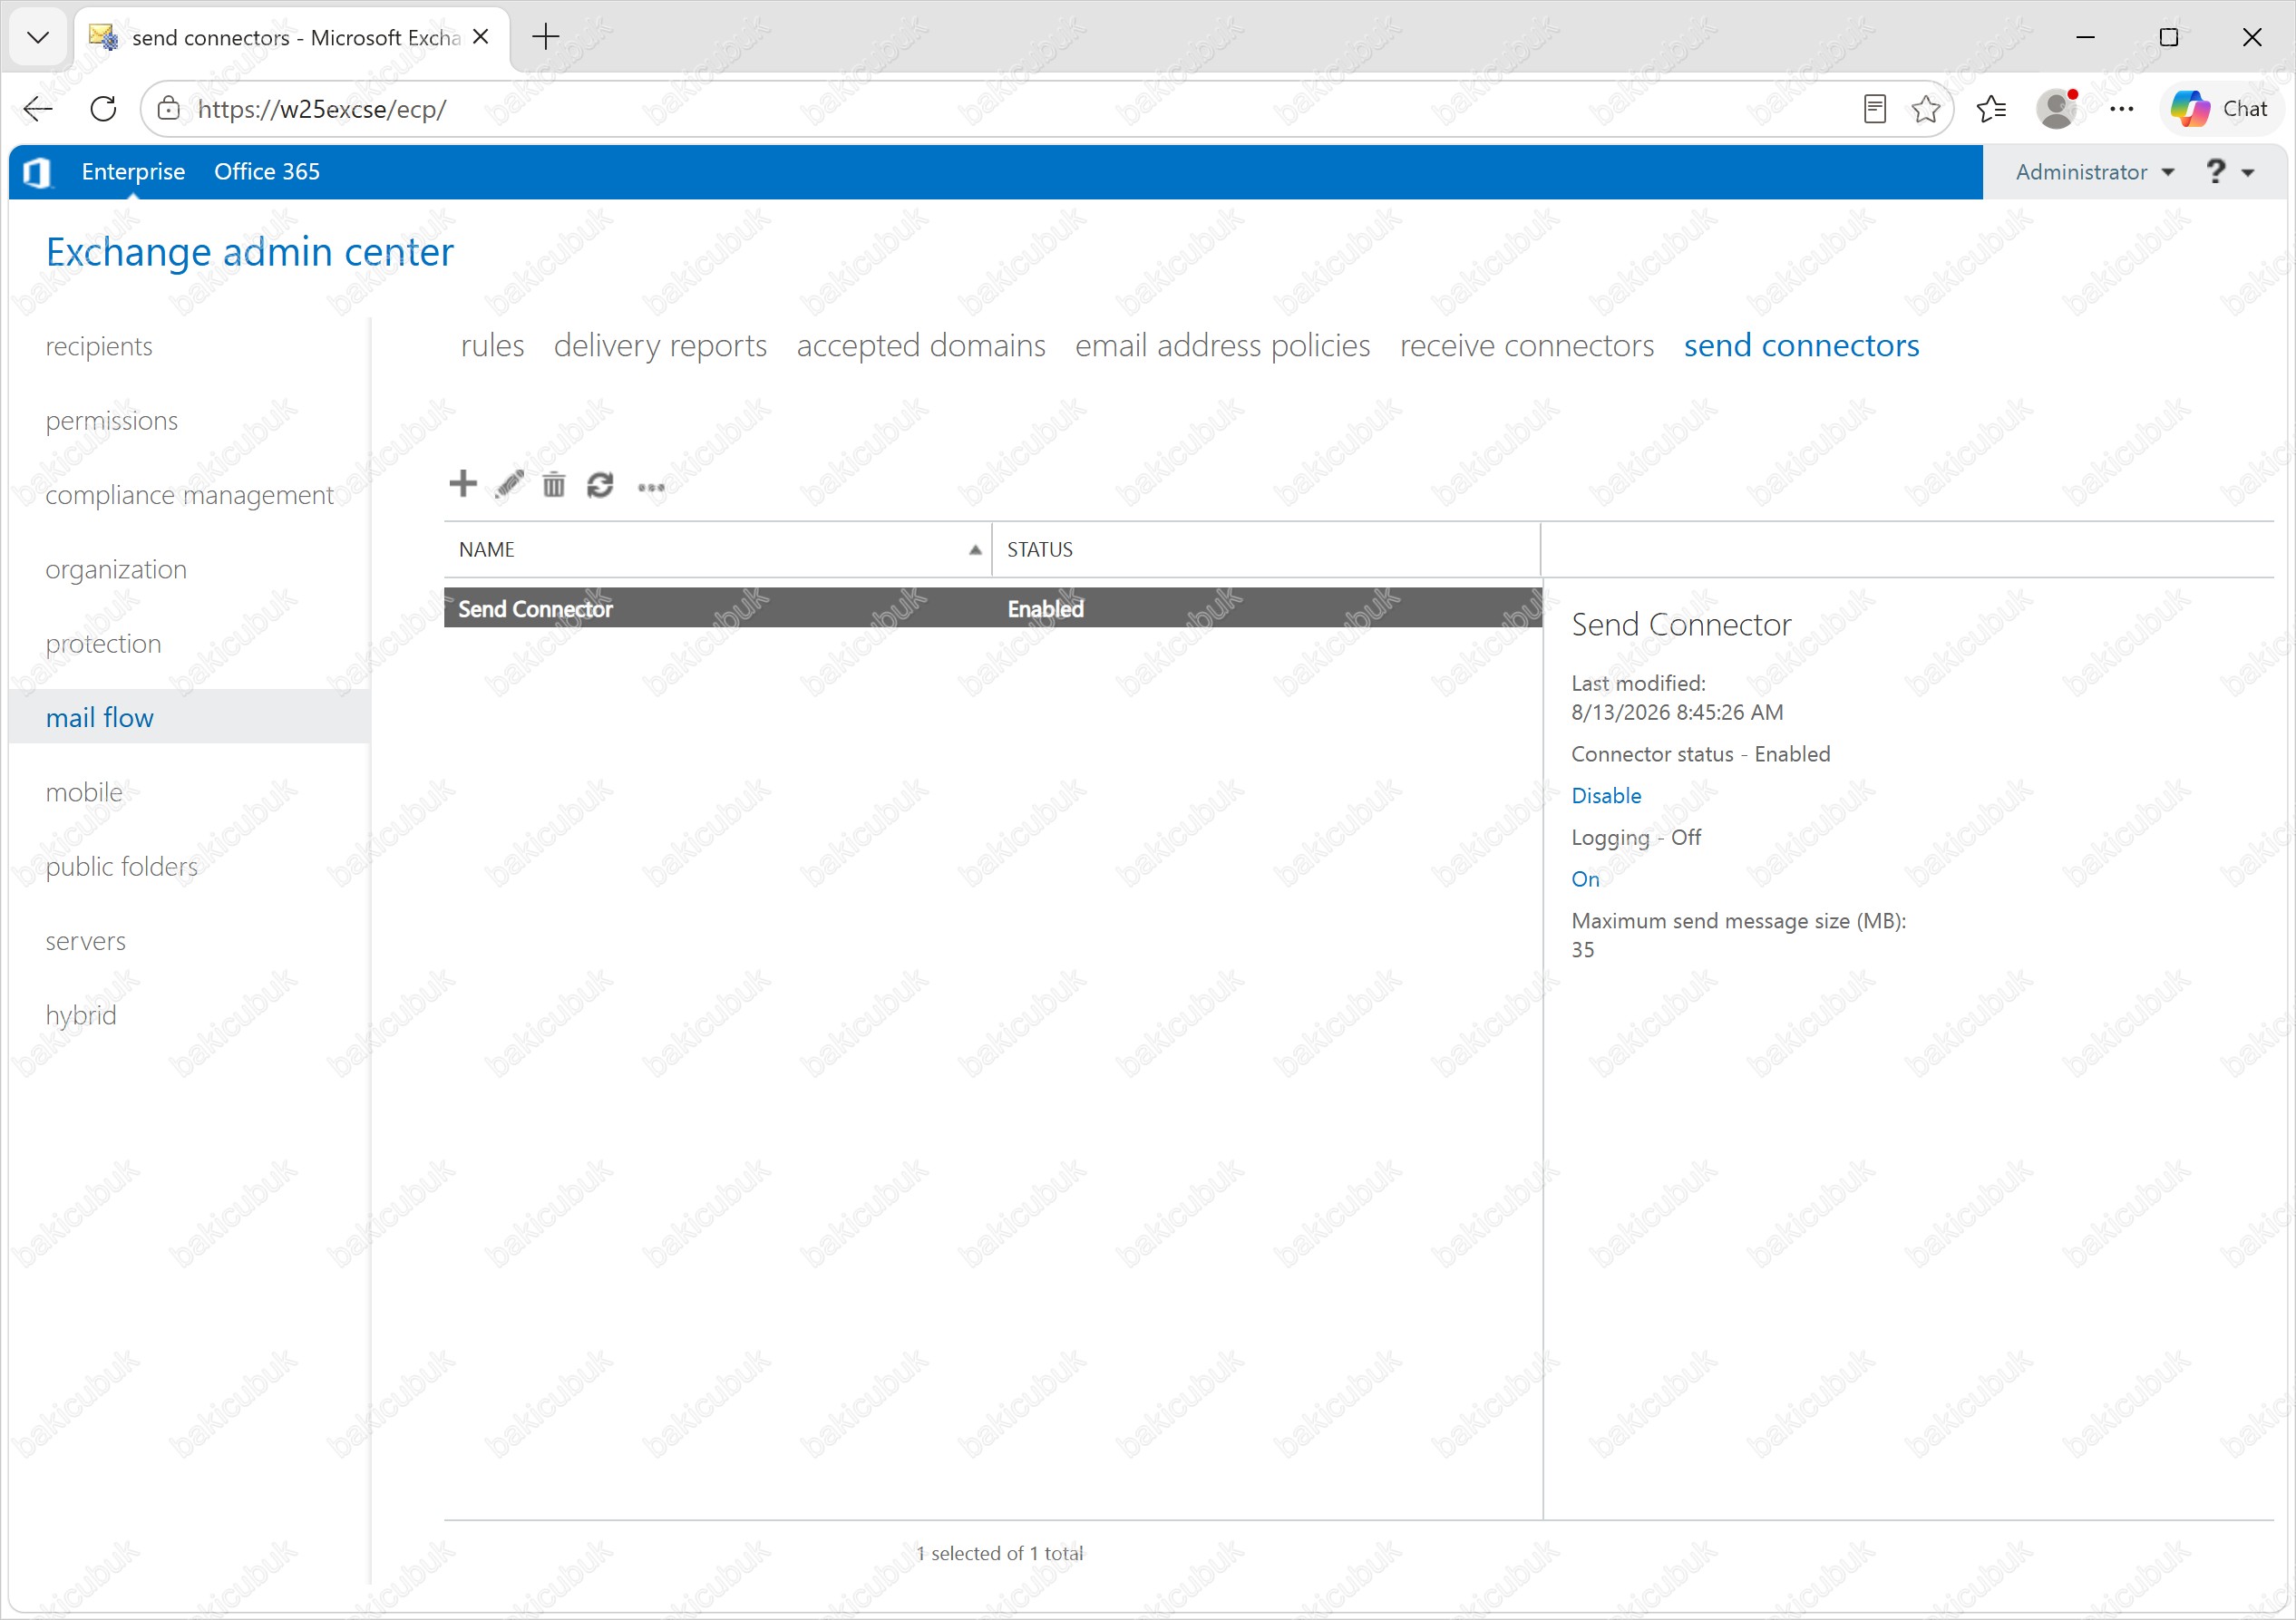
Task: Sort by NAME column arrow
Action: pyautogui.click(x=975, y=550)
